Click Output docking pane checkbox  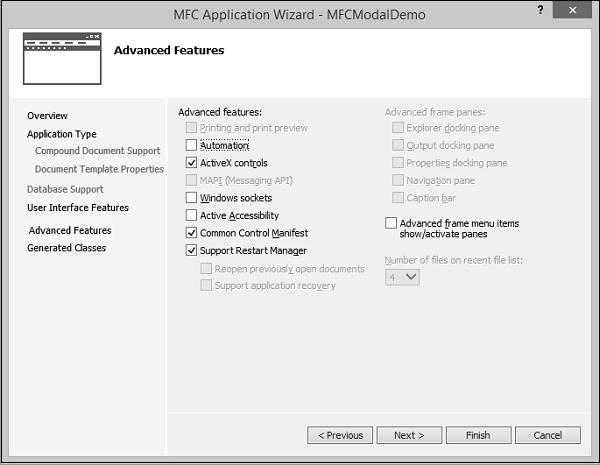[x=398, y=145]
